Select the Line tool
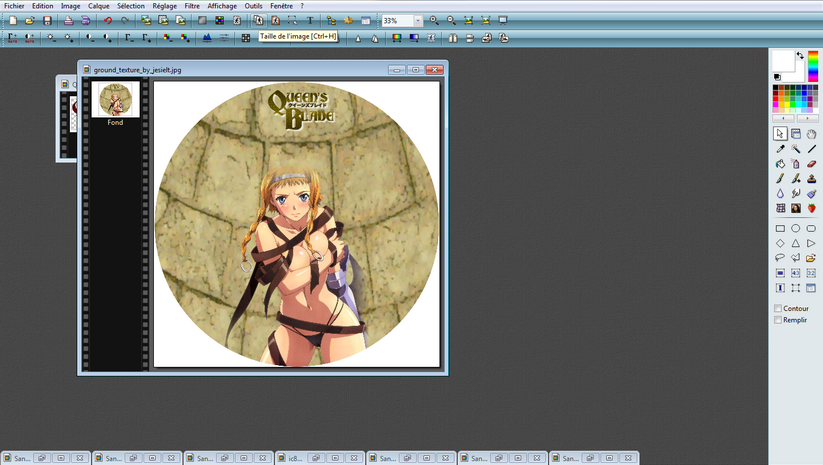Screen dimensions: 823x465 click(x=811, y=149)
